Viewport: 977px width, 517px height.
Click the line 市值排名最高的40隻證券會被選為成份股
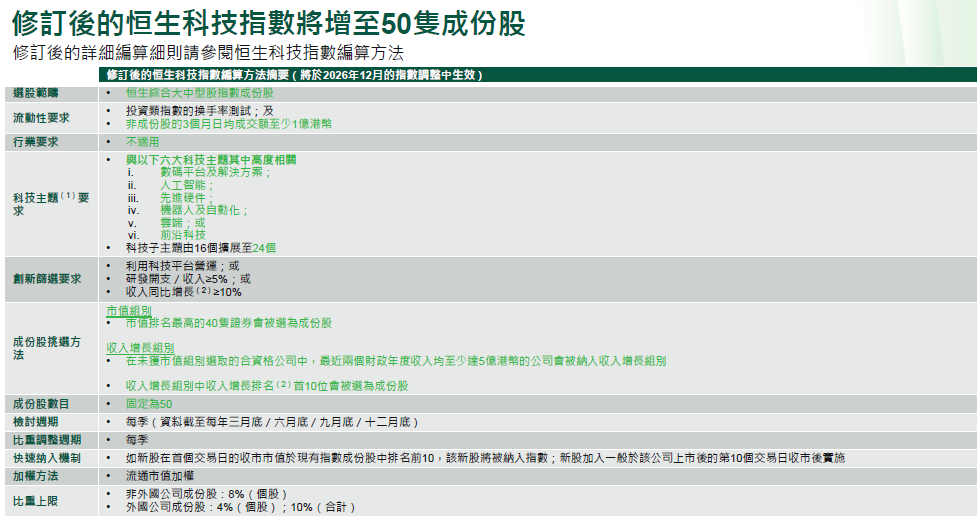(x=229, y=323)
